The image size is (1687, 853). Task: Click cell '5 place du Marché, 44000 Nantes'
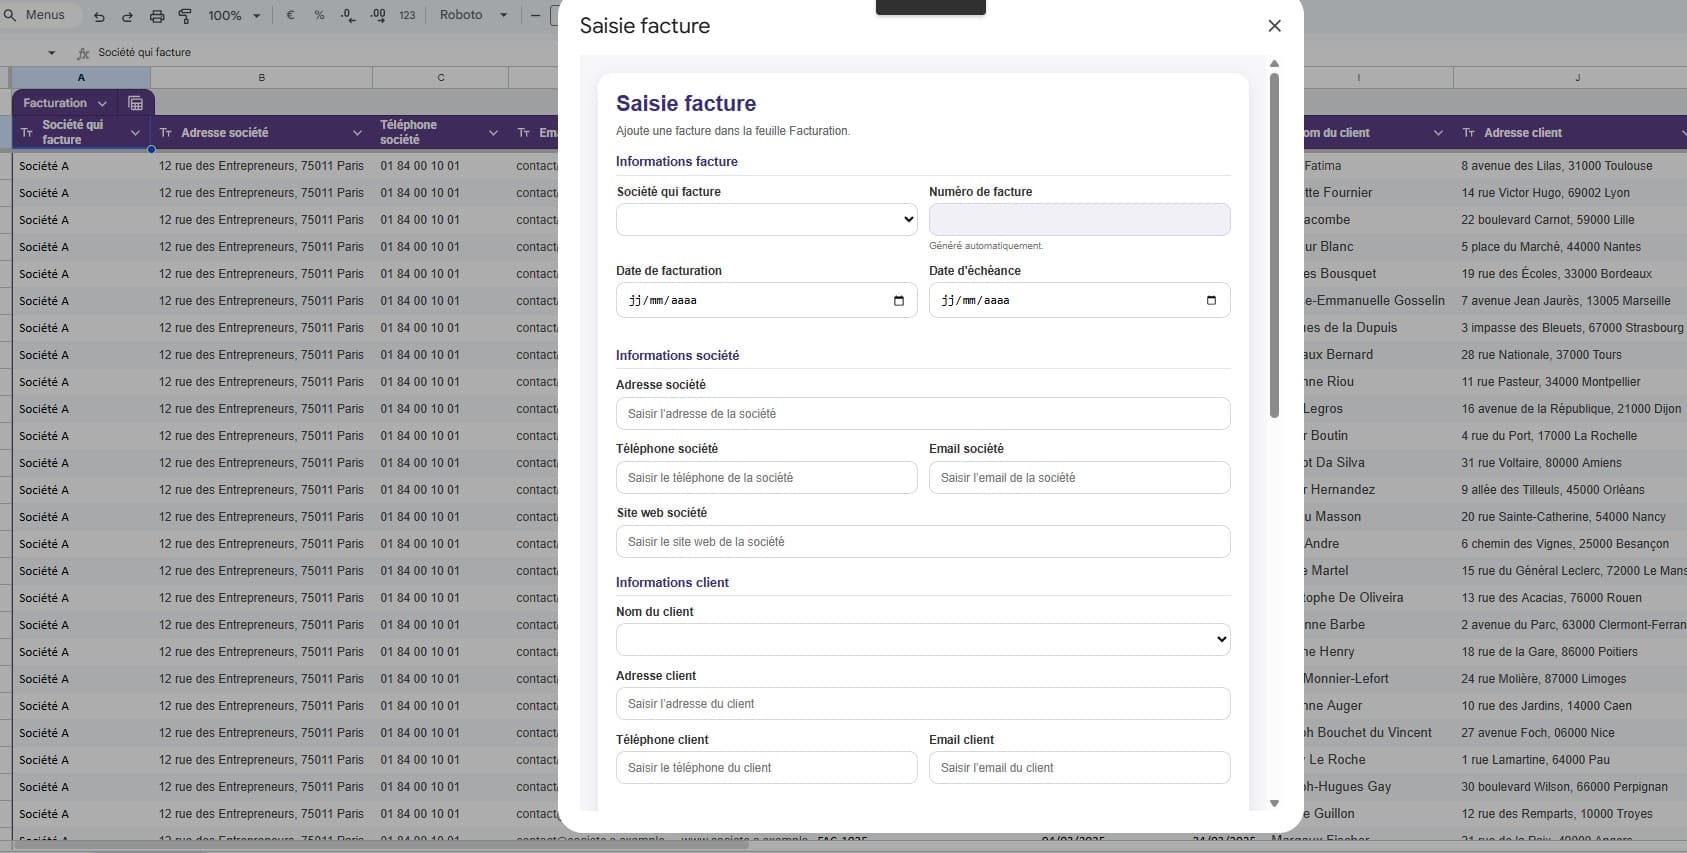(x=1570, y=247)
